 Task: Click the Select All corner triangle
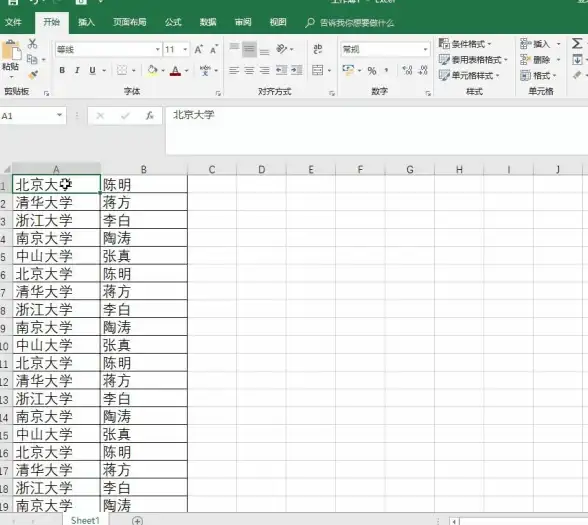coord(6,169)
